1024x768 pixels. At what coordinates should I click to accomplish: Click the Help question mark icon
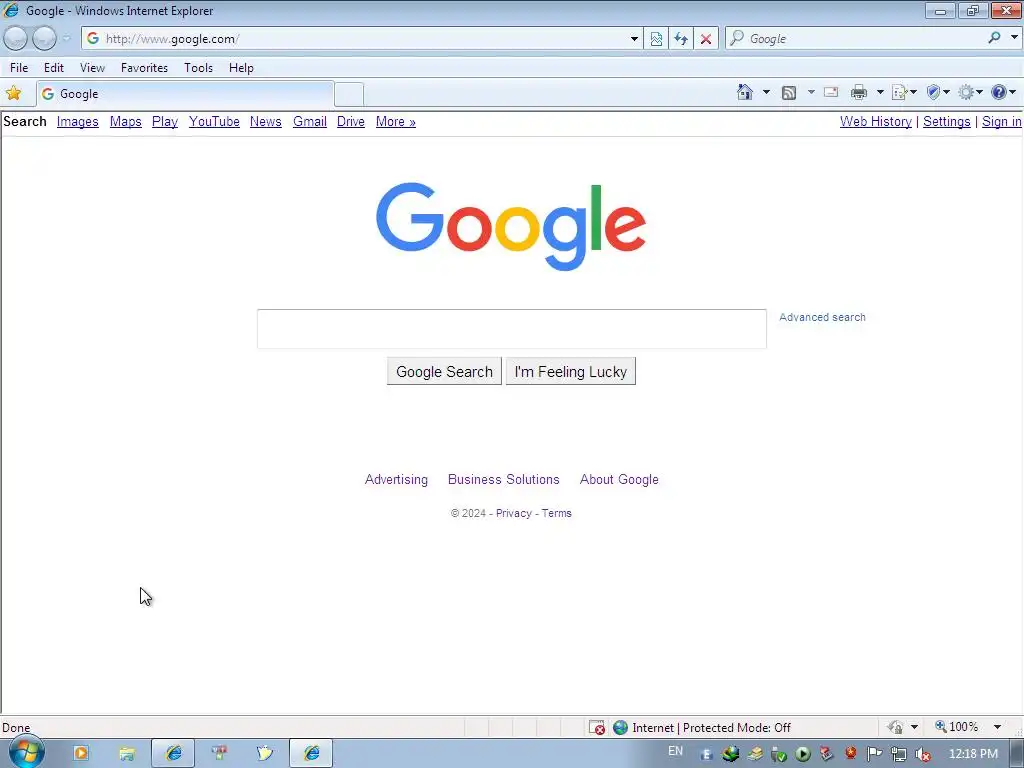click(999, 92)
